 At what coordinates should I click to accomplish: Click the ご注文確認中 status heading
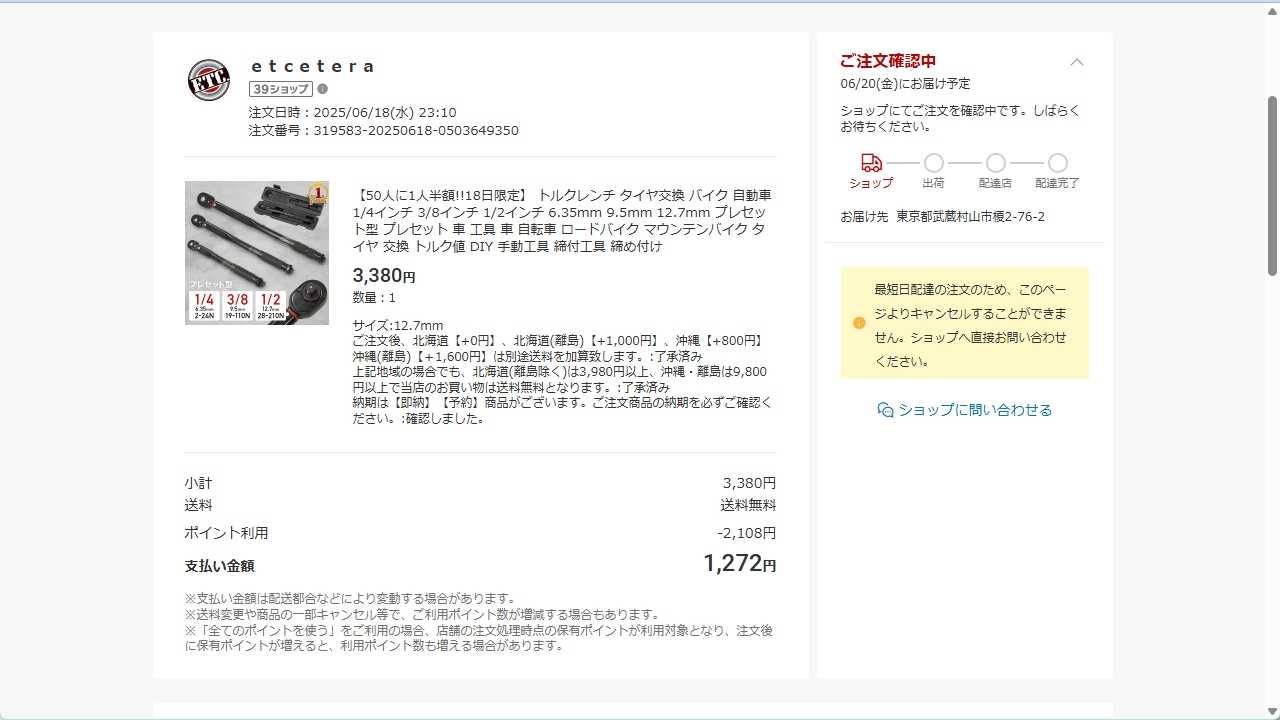888,61
